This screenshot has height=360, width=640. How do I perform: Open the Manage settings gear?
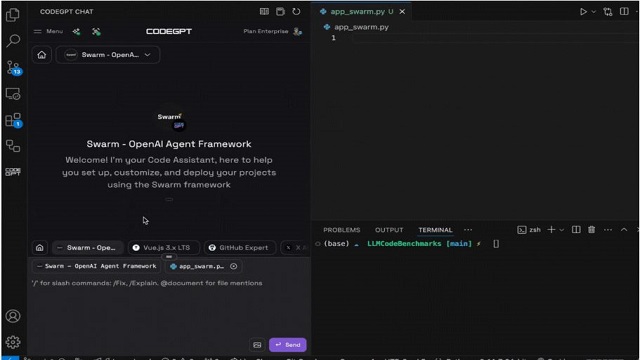click(13, 342)
